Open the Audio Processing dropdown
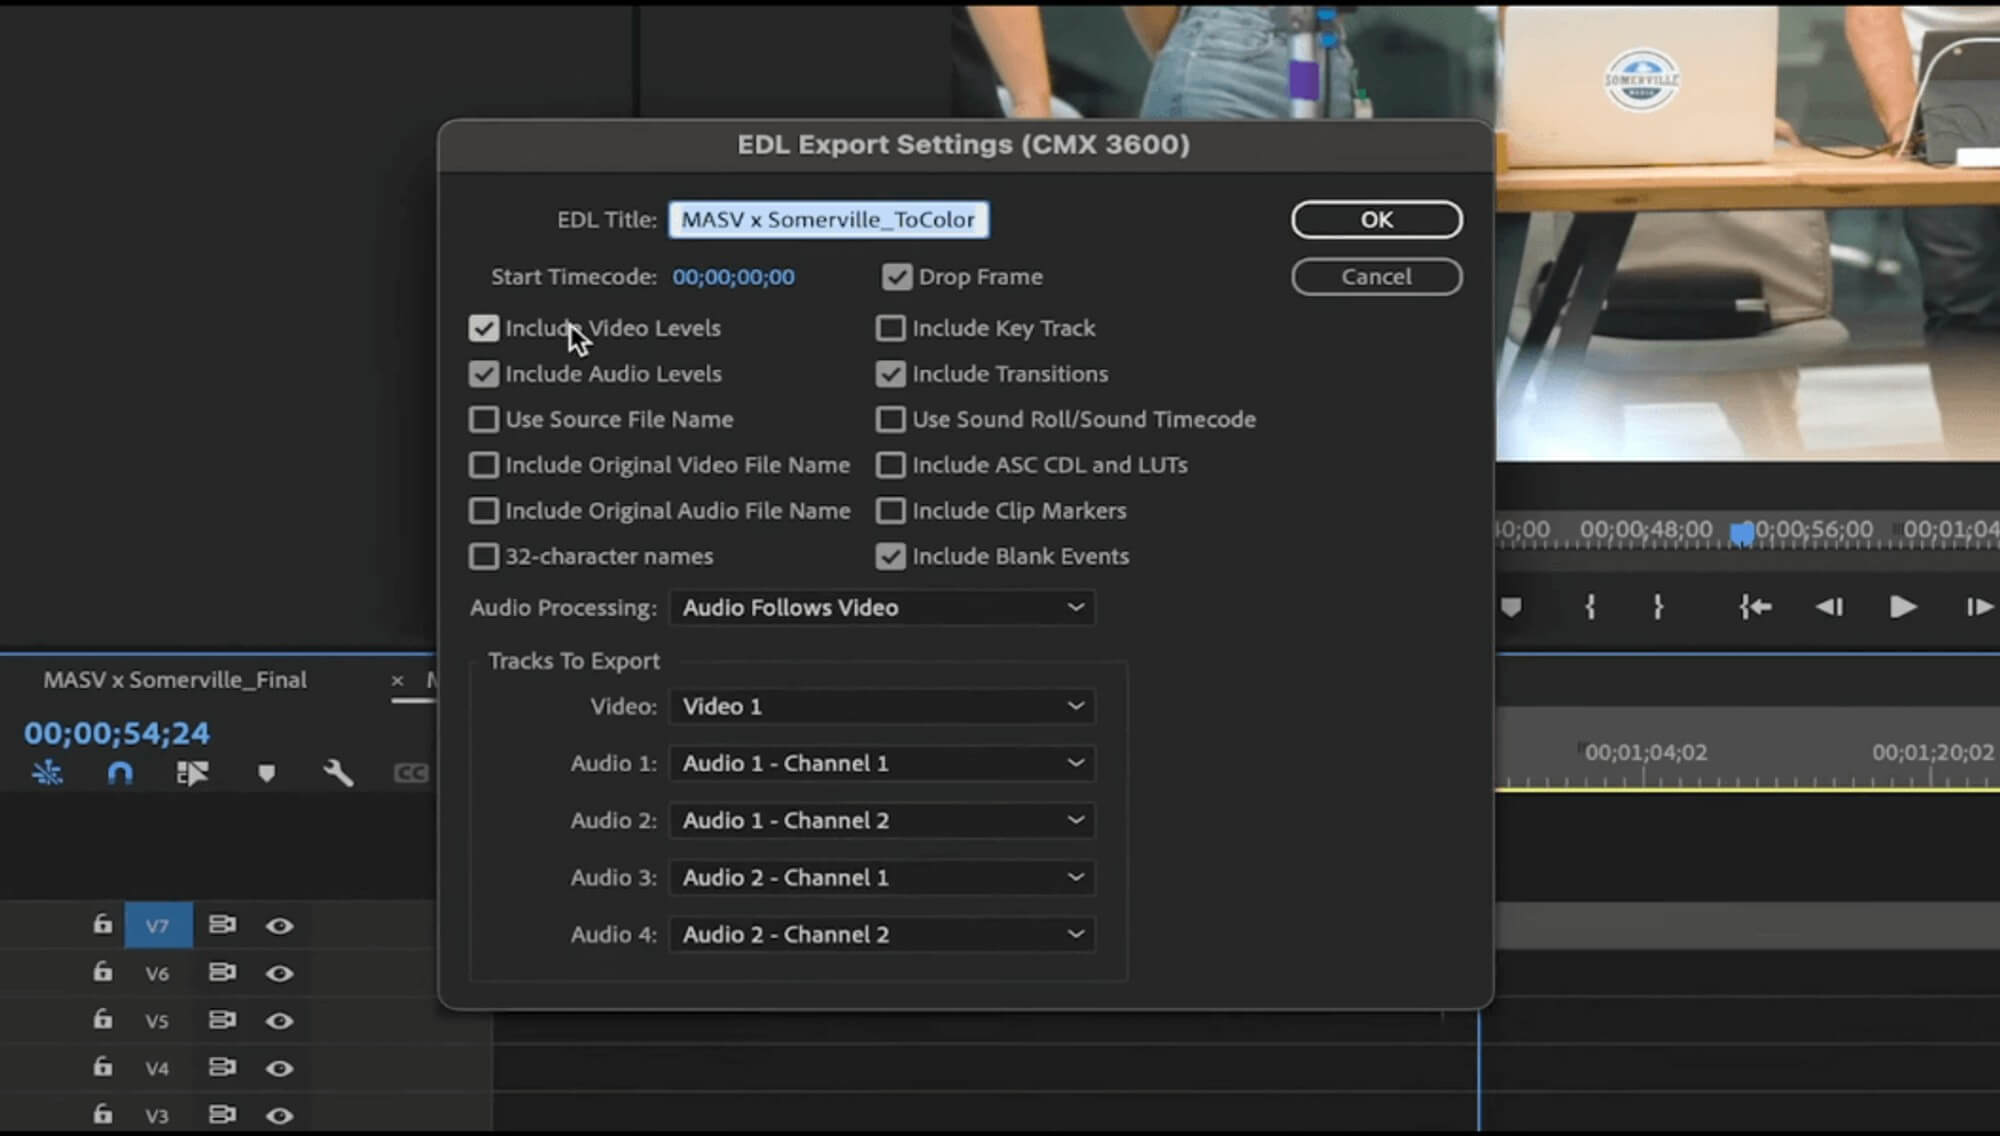Viewport: 2000px width, 1136px height. (882, 608)
